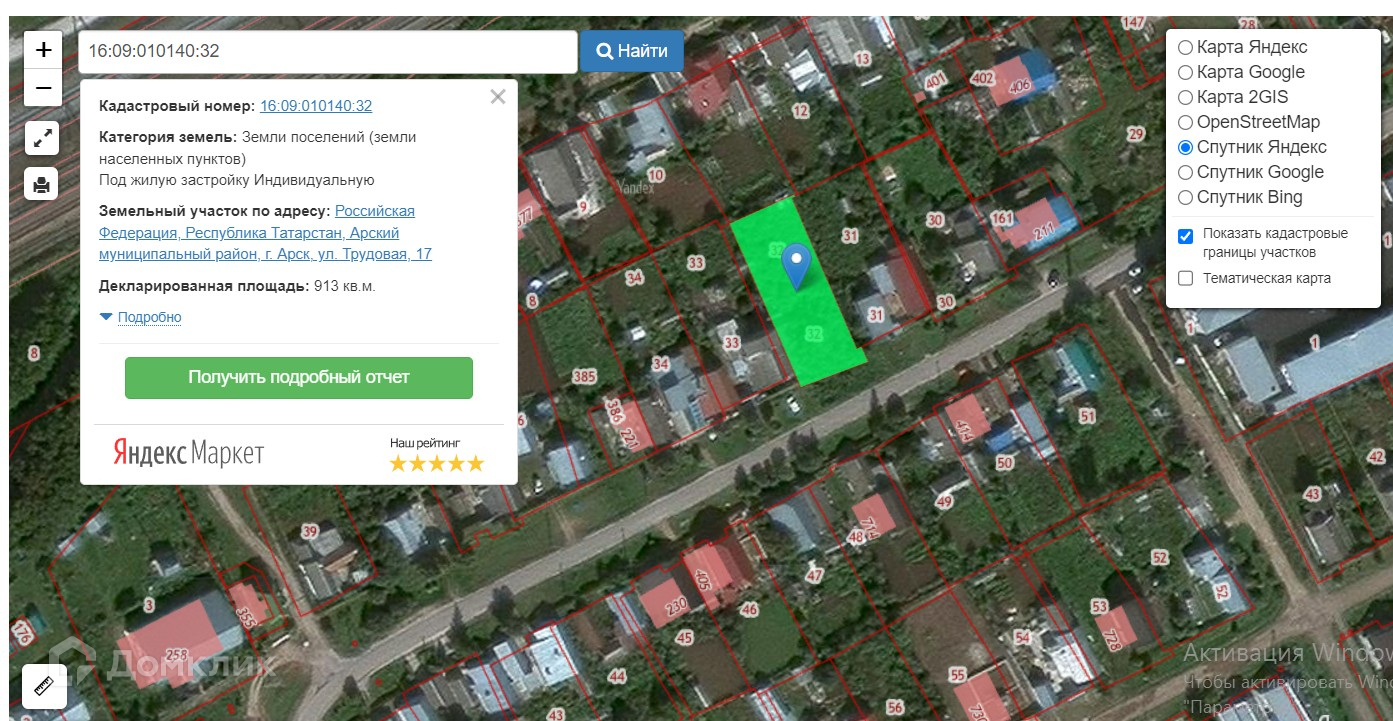Screen dimensions: 1393x721
Task: Click Получить подробный отчет button
Action: click(x=299, y=378)
